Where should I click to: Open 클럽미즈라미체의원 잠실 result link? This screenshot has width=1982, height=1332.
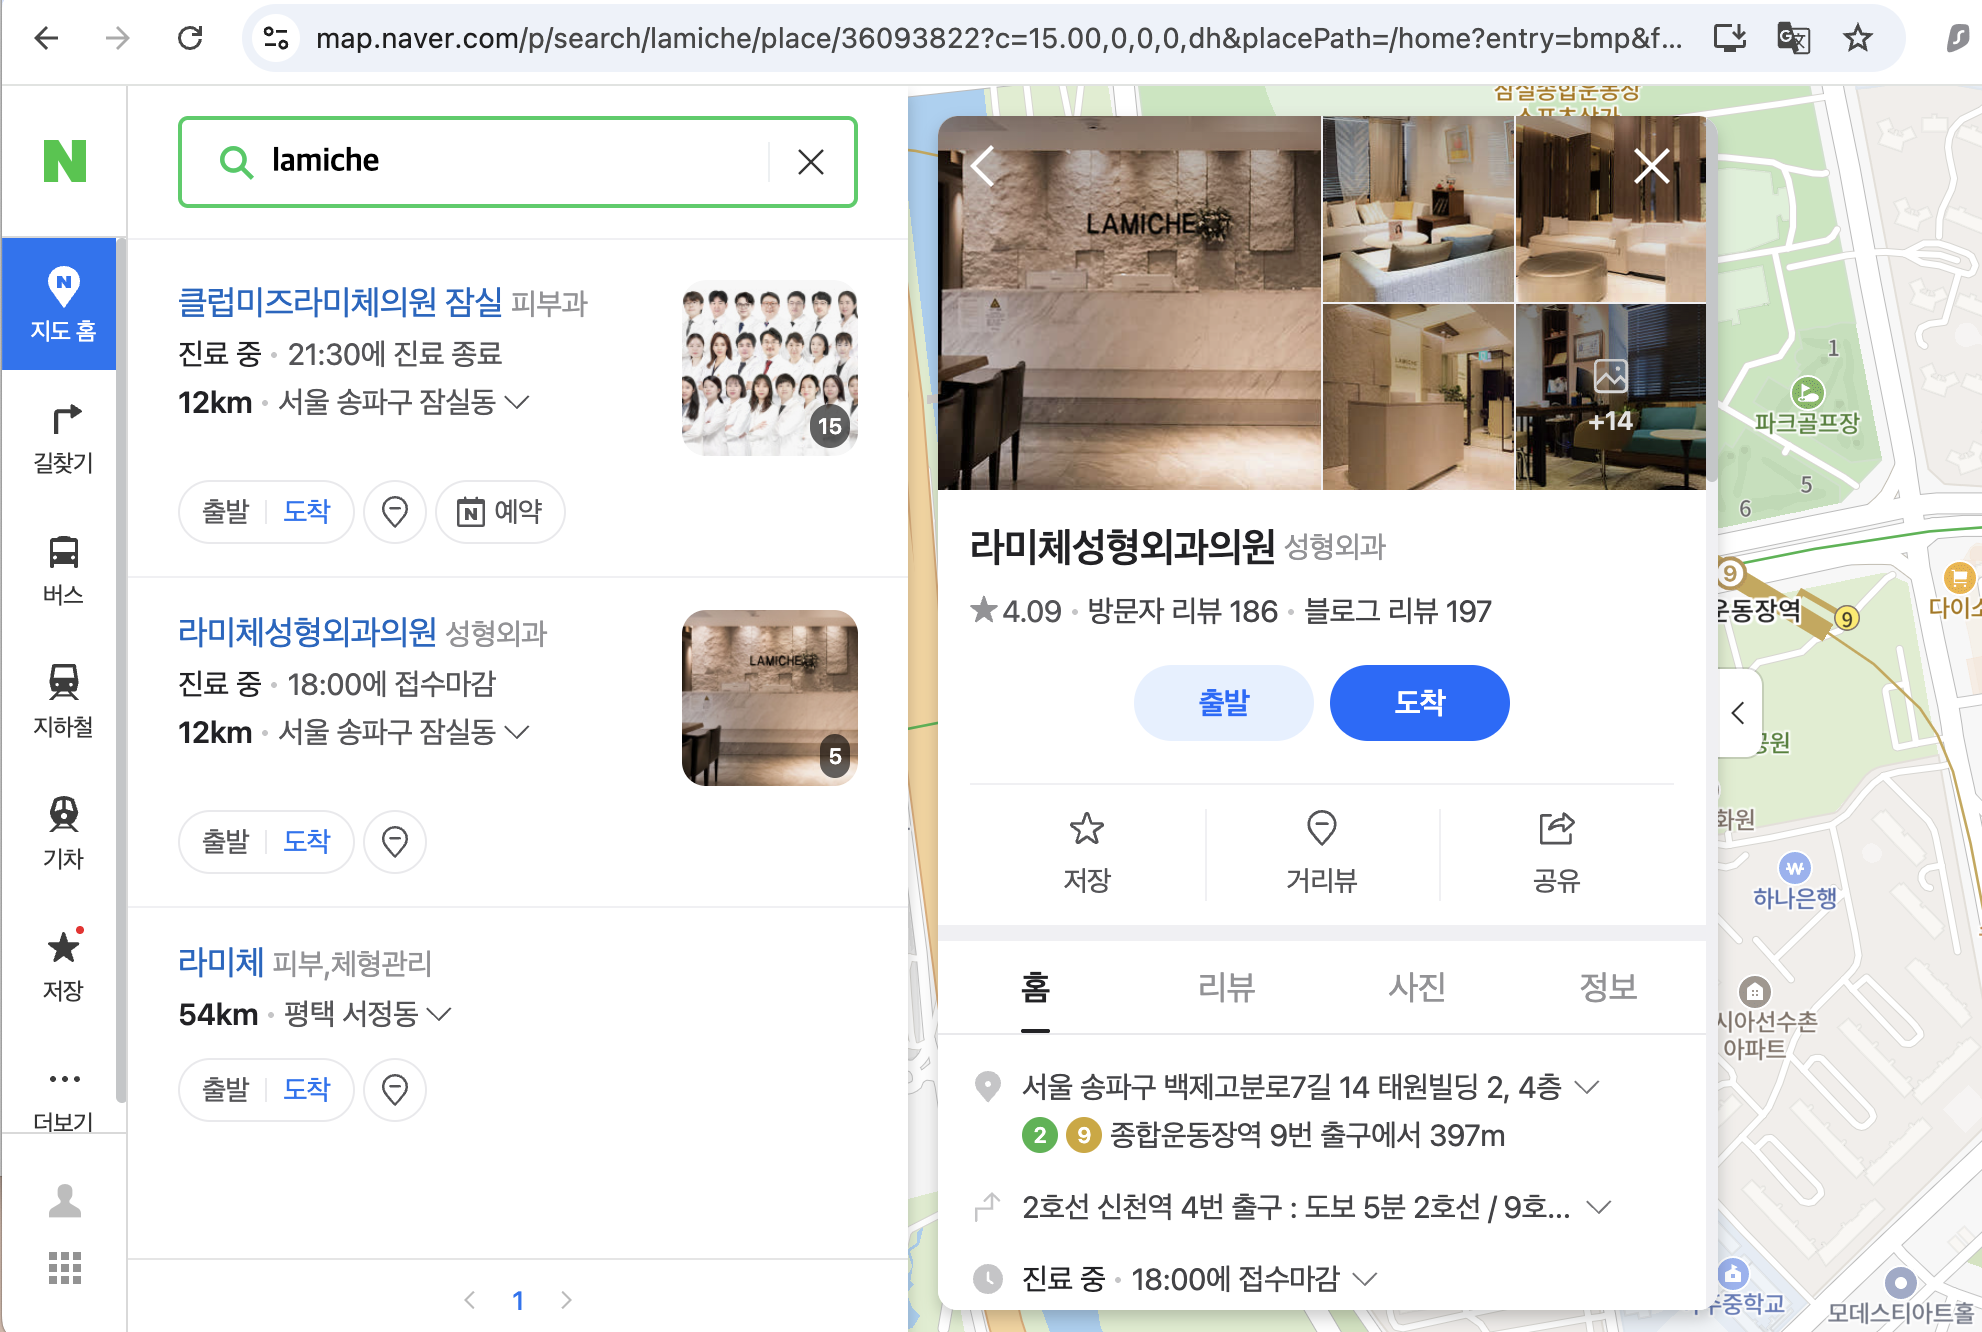click(340, 302)
